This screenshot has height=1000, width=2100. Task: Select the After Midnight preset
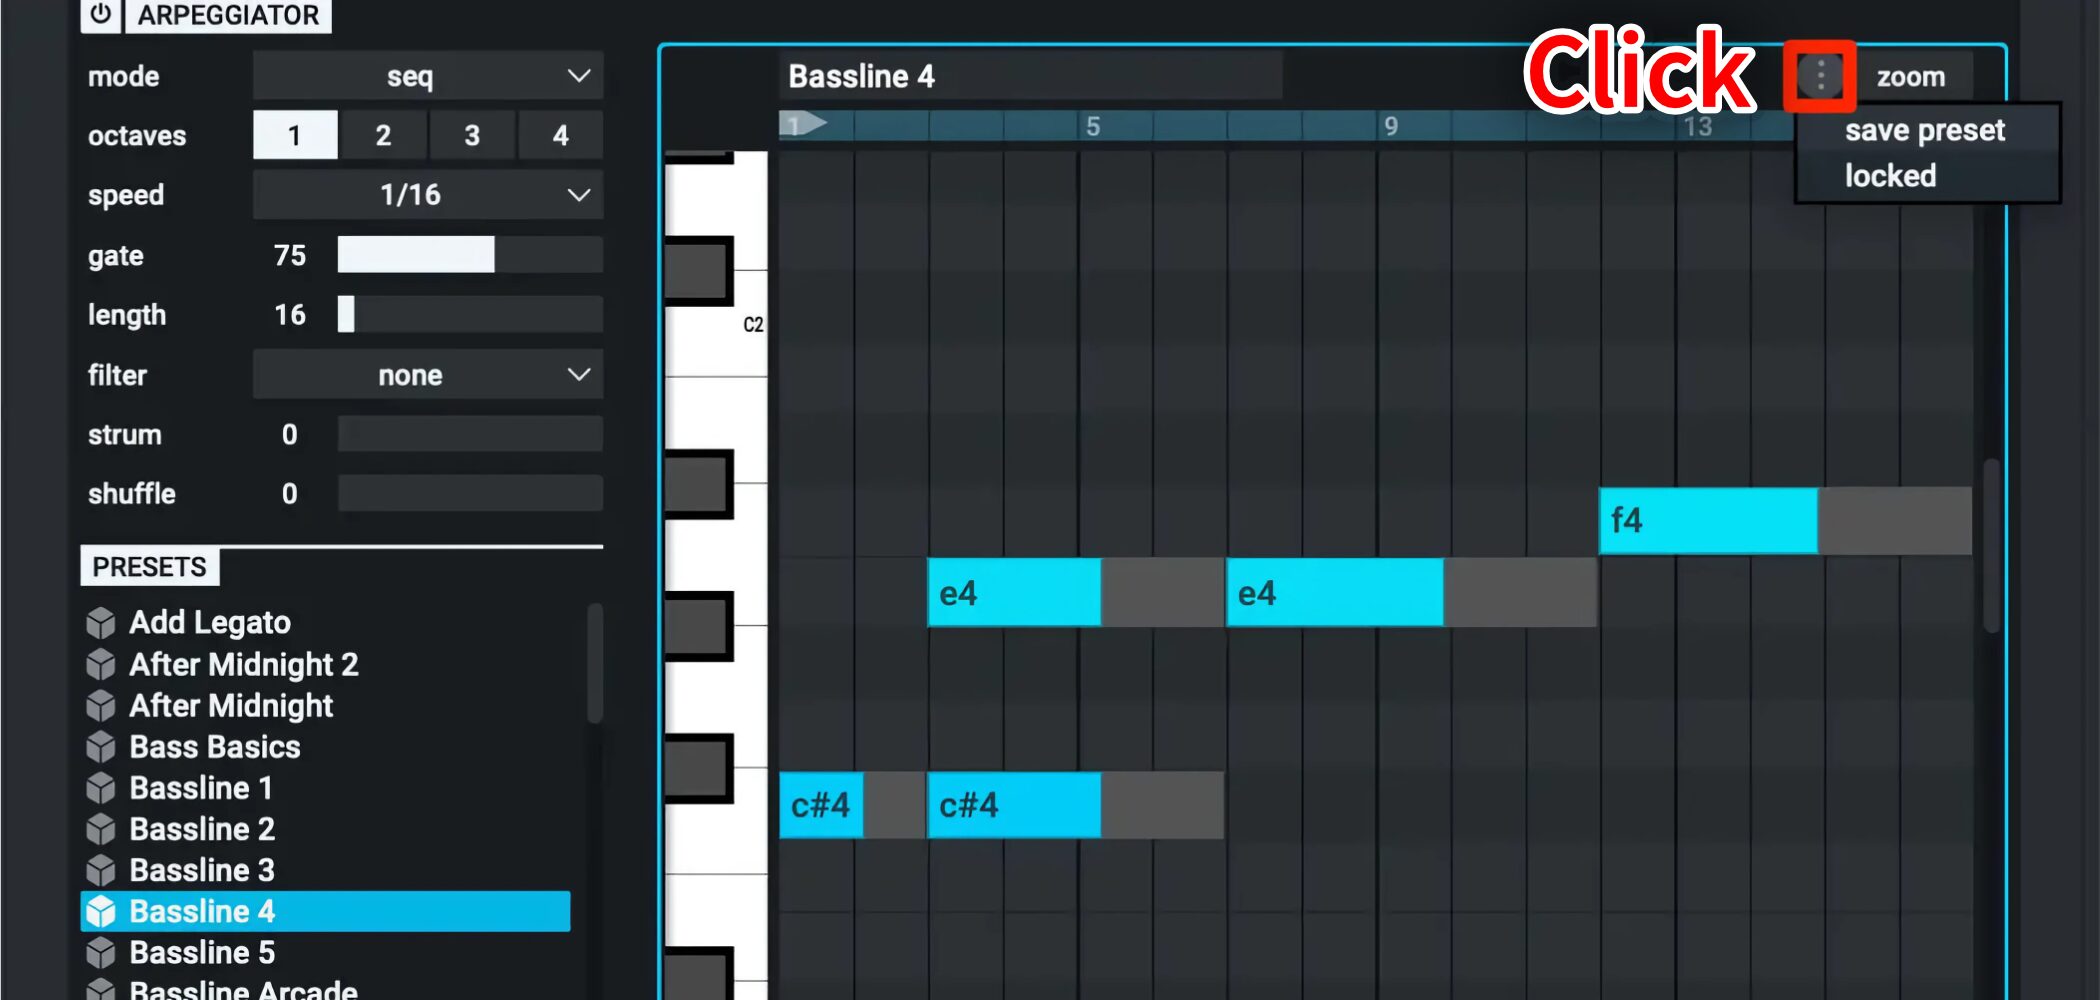[326, 706]
